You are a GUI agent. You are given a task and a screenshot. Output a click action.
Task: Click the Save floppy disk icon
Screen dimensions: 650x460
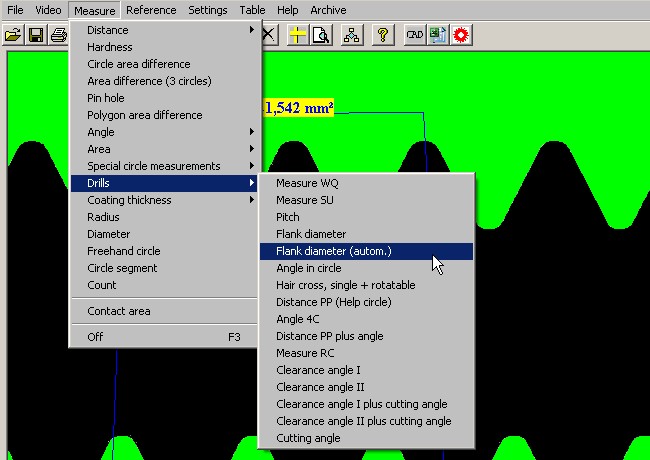(36, 35)
